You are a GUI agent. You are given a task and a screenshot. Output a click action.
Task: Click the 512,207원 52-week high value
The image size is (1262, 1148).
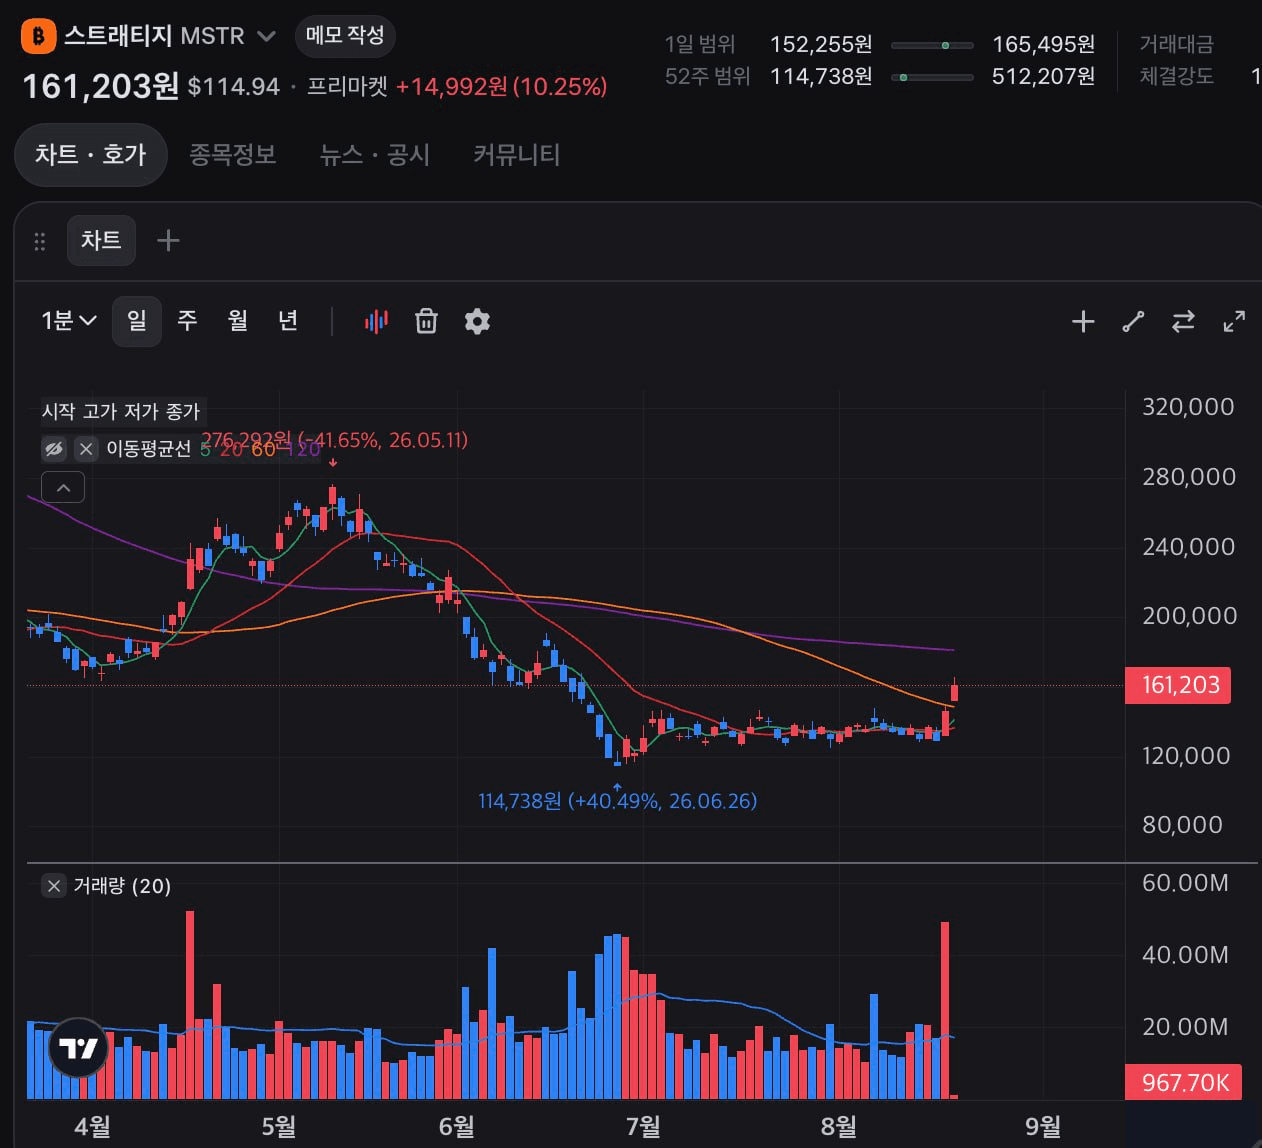point(1043,77)
